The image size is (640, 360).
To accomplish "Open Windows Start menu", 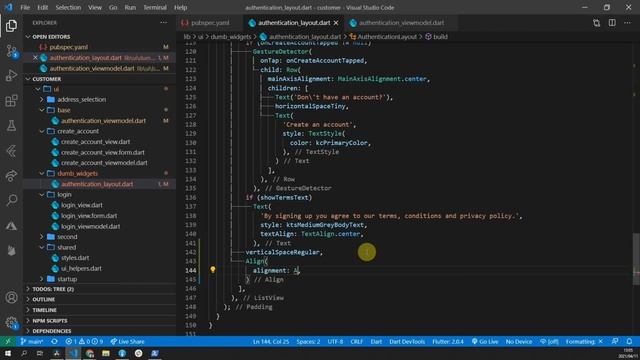I will (x=8, y=353).
